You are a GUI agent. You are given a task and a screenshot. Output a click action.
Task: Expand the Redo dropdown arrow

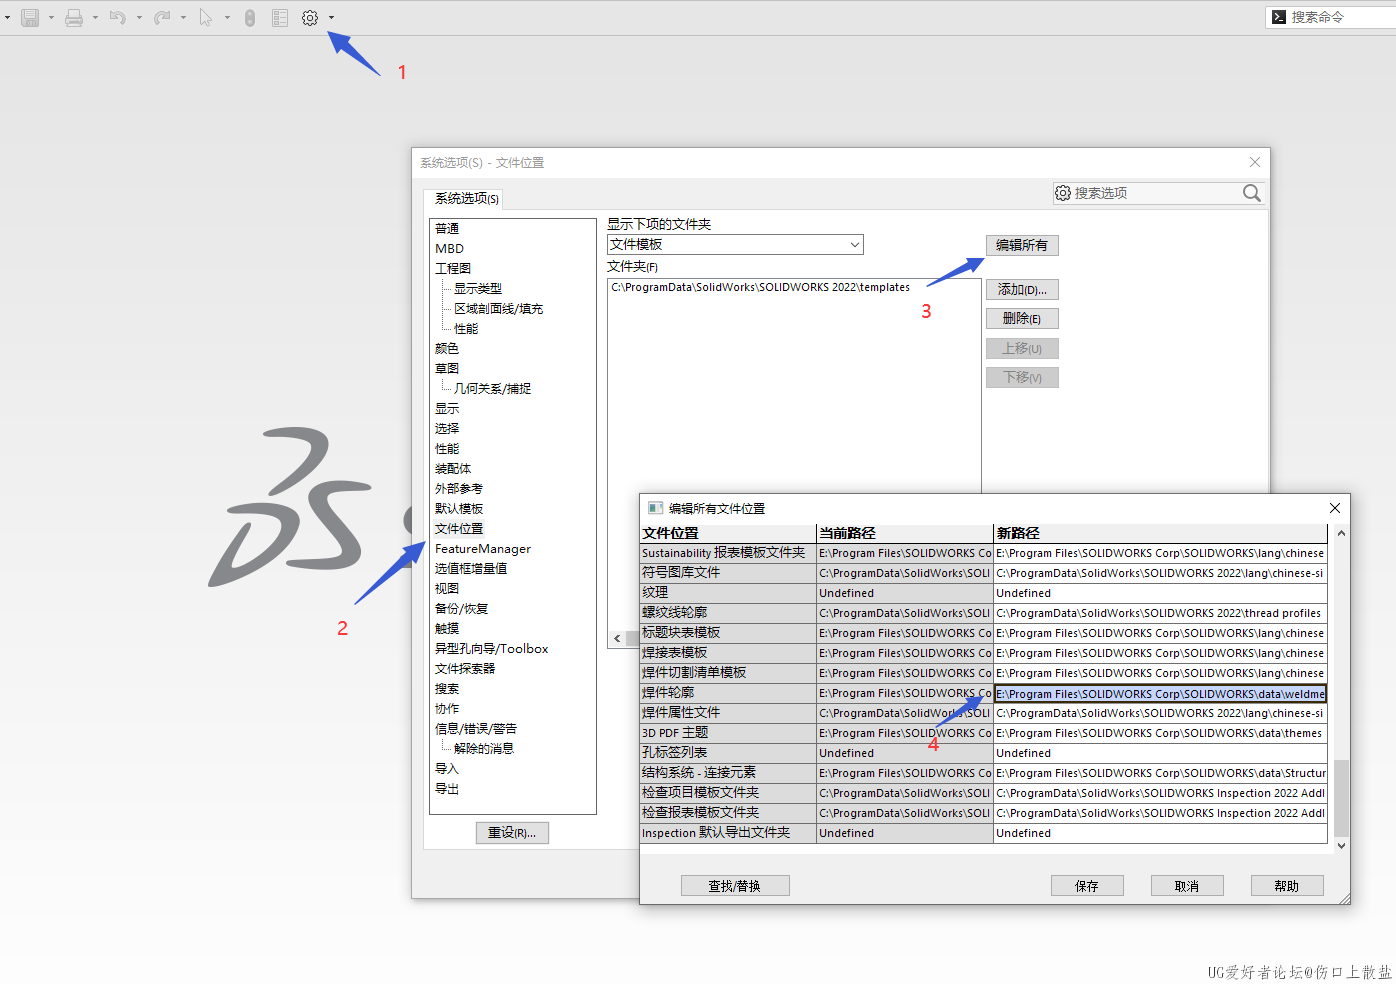pos(183,18)
